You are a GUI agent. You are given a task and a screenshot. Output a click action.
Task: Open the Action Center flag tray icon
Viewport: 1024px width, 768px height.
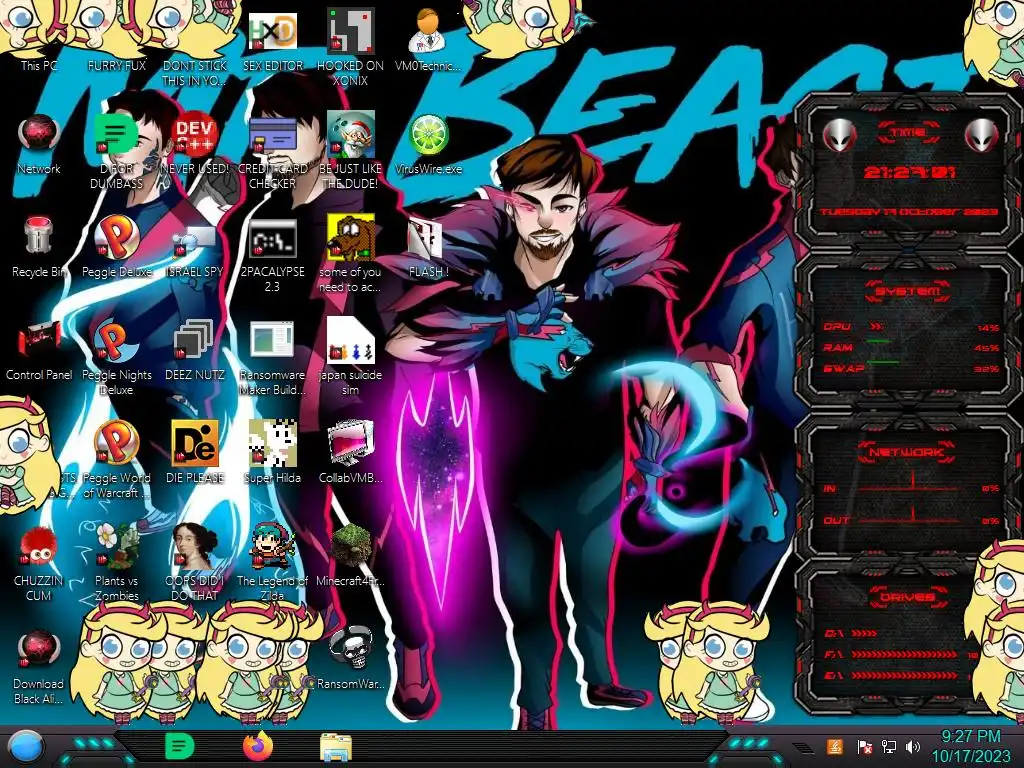pyautogui.click(x=863, y=747)
